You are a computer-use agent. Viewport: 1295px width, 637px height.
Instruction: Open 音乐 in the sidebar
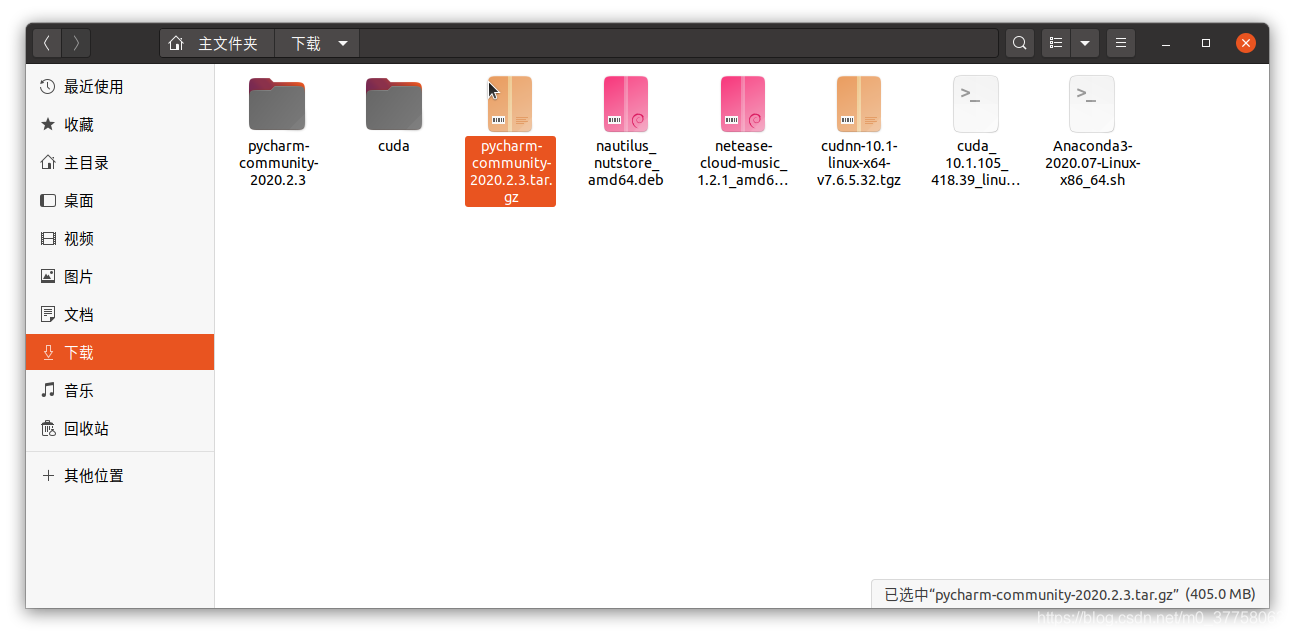click(x=120, y=391)
